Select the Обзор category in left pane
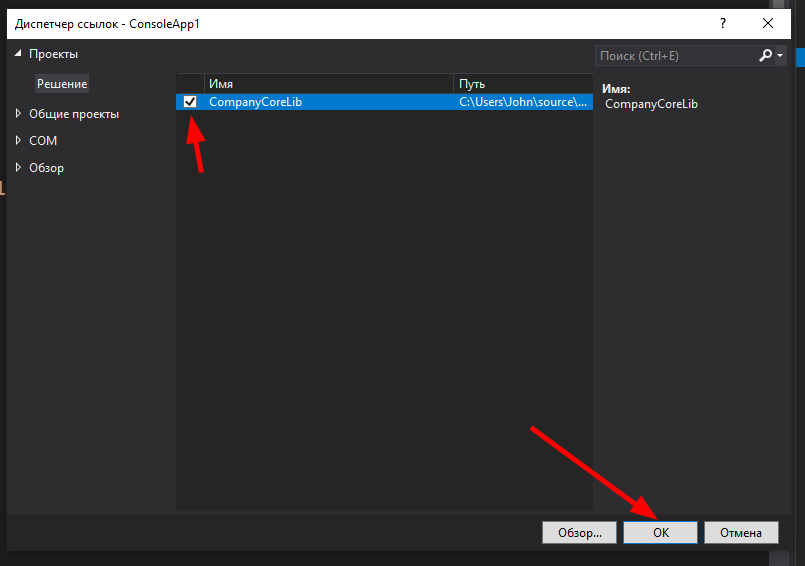The image size is (805, 566). pos(46,168)
